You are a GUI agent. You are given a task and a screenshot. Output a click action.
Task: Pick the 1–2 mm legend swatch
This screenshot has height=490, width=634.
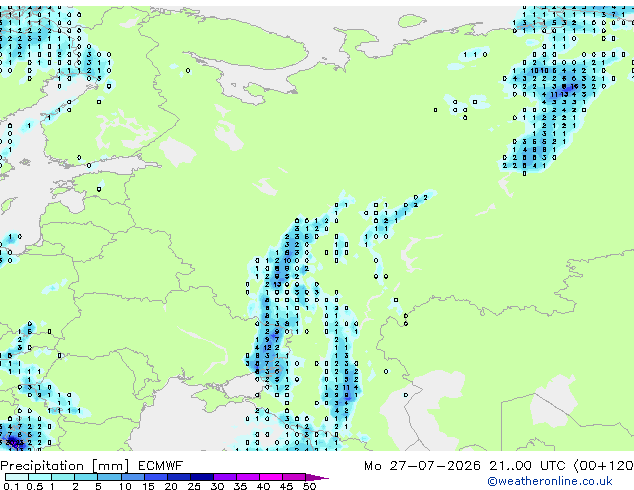pos(63,477)
